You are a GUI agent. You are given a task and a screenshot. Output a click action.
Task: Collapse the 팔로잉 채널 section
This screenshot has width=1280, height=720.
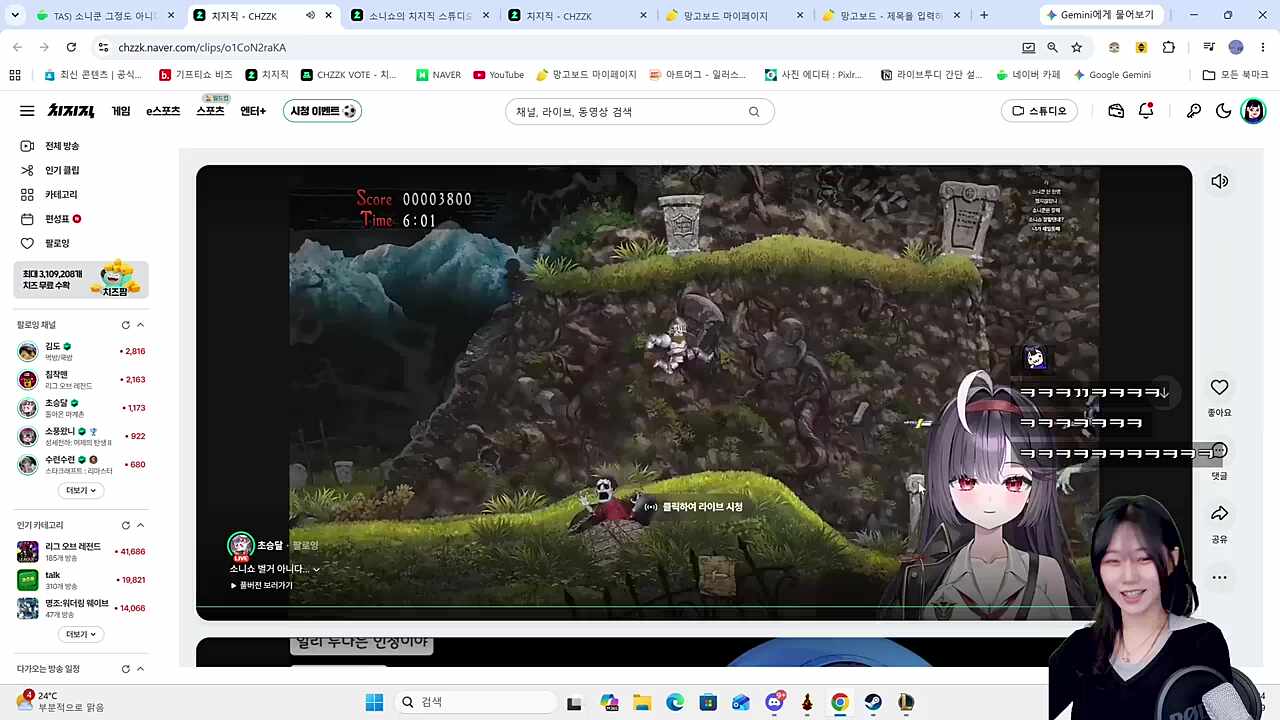tap(140, 325)
